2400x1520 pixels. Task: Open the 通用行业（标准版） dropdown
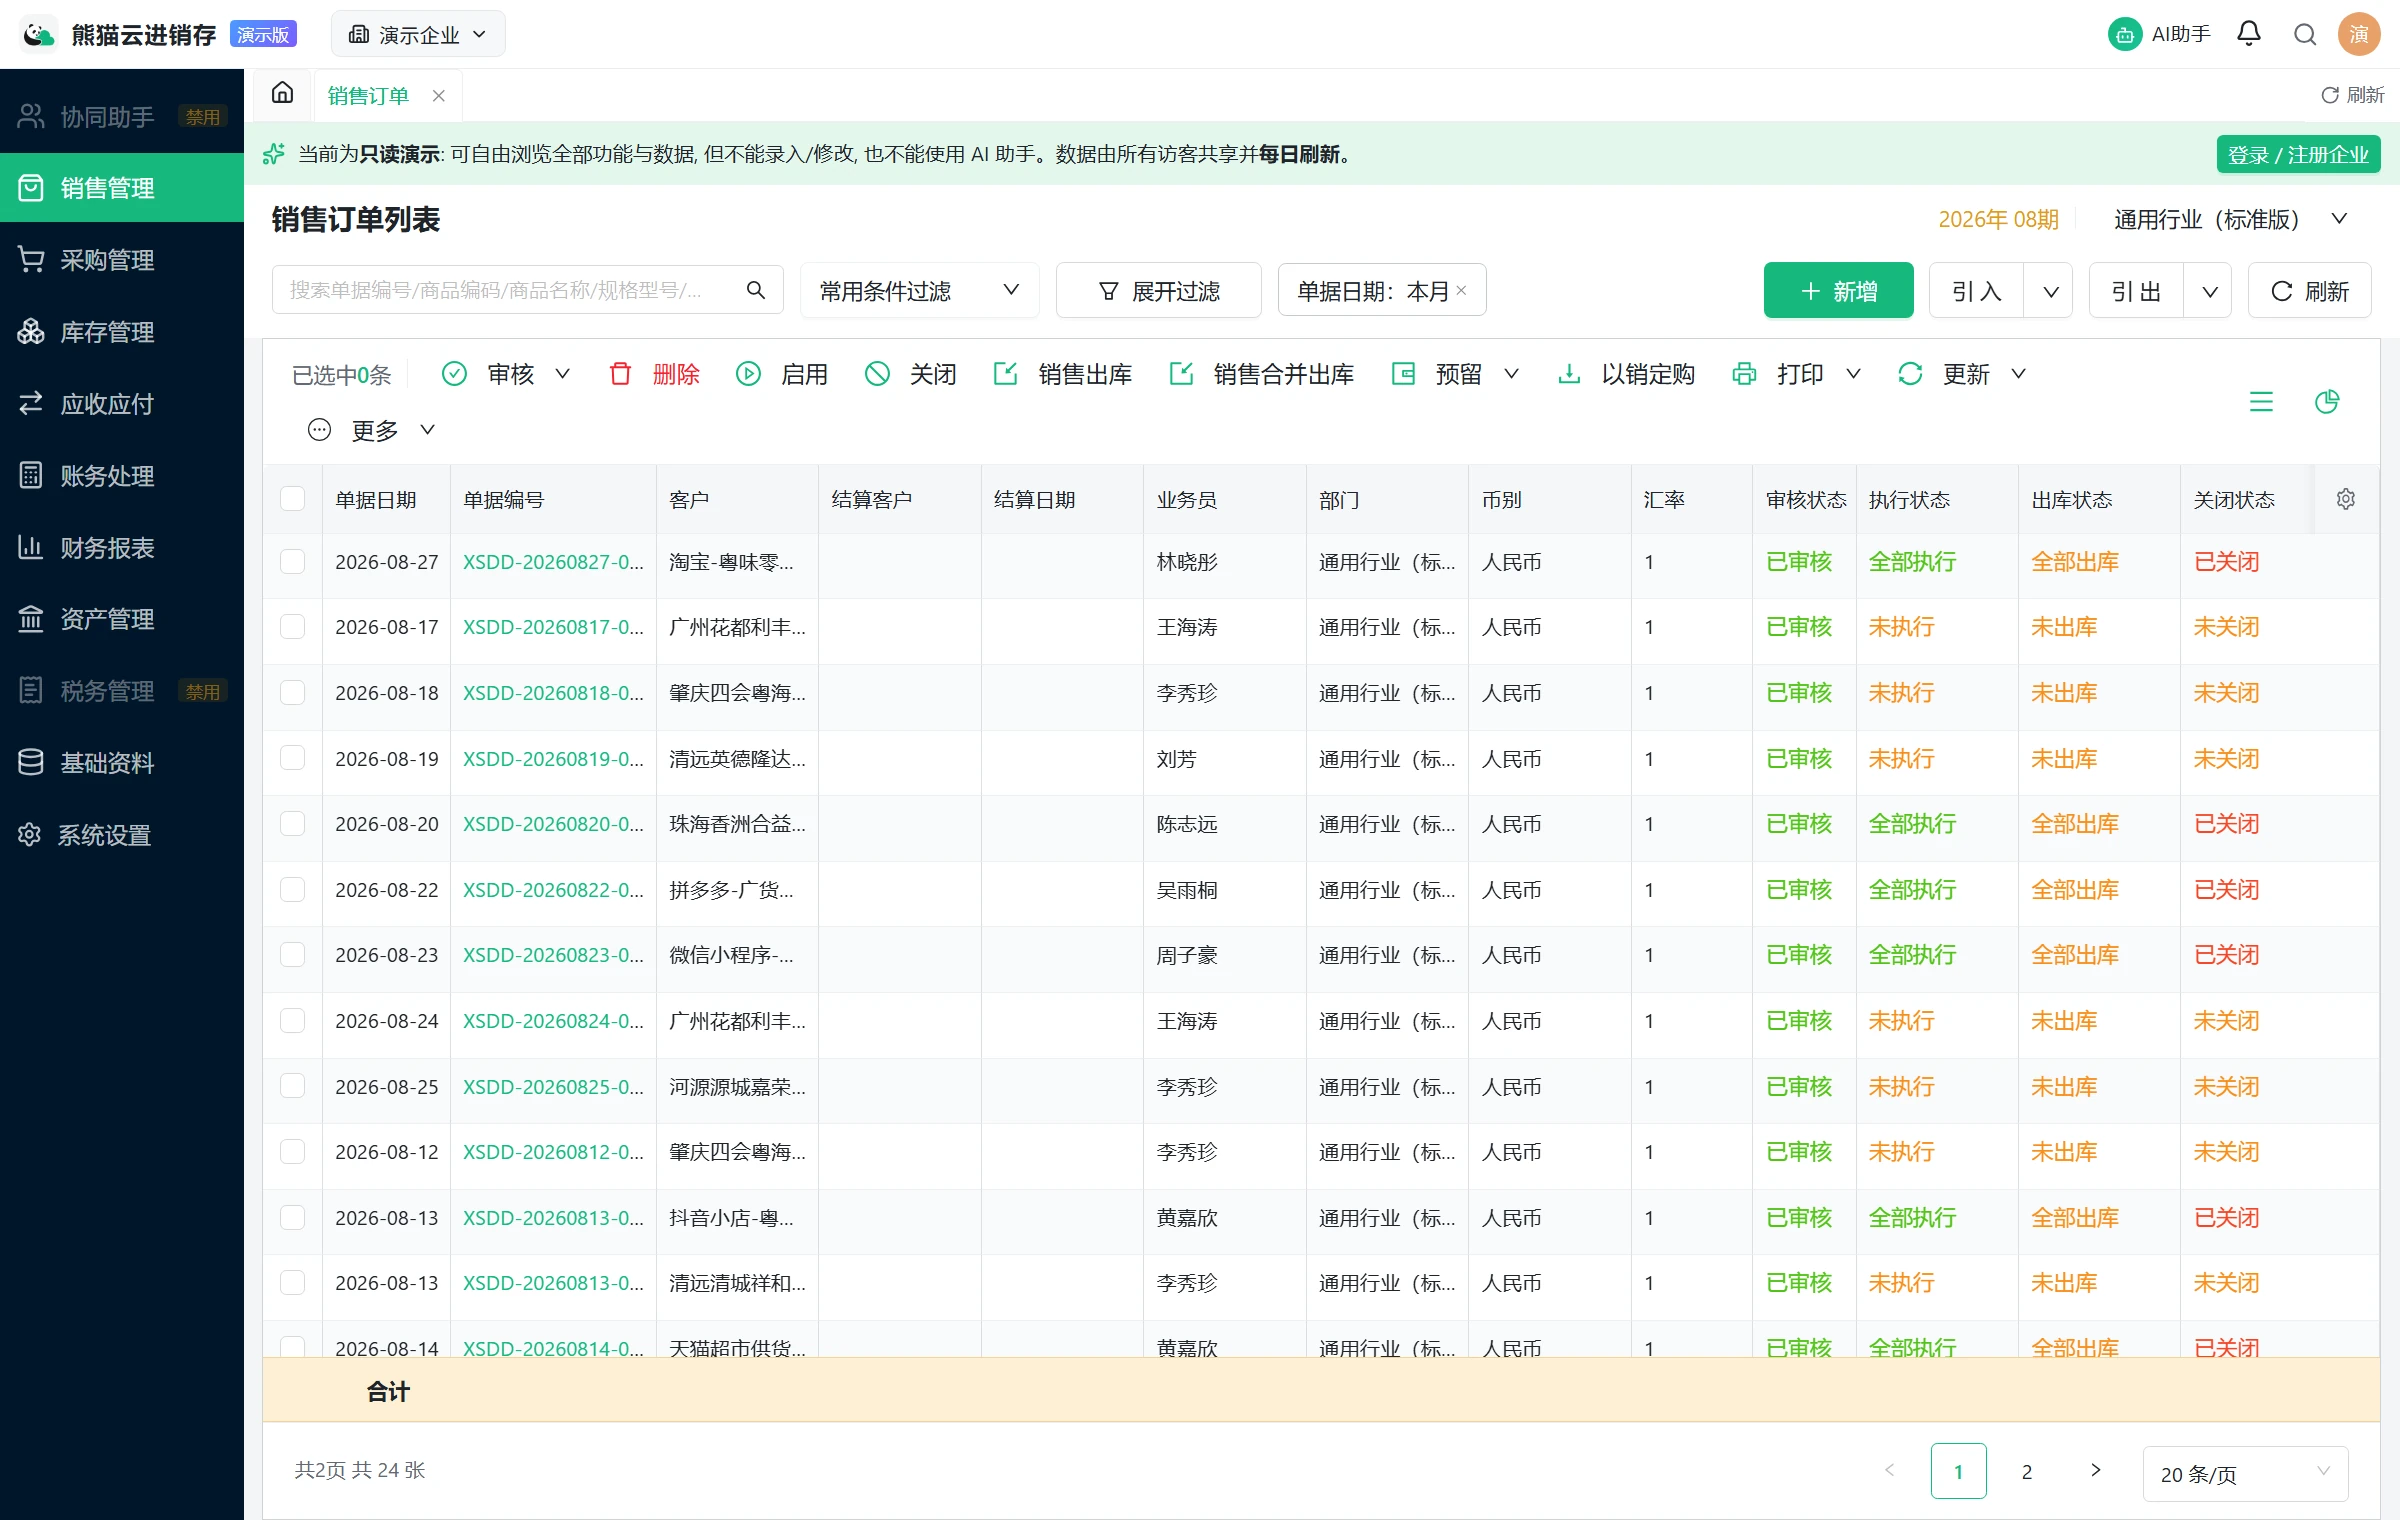coord(2230,219)
